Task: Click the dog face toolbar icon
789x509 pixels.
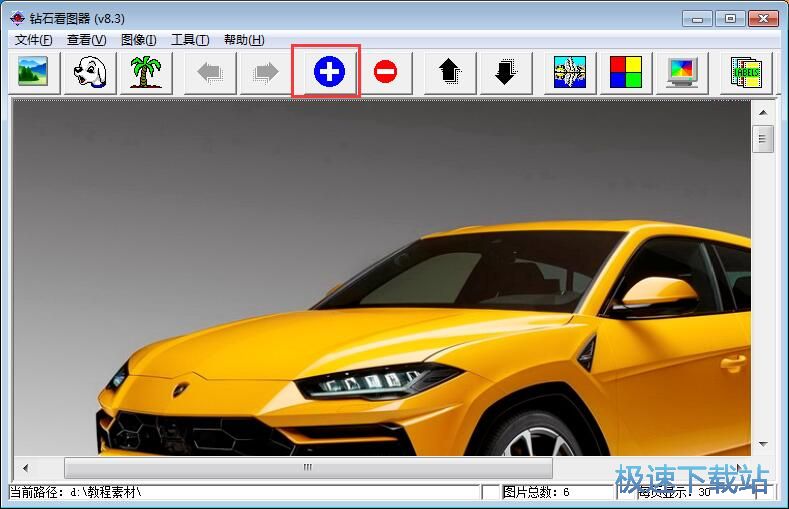Action: [90, 72]
